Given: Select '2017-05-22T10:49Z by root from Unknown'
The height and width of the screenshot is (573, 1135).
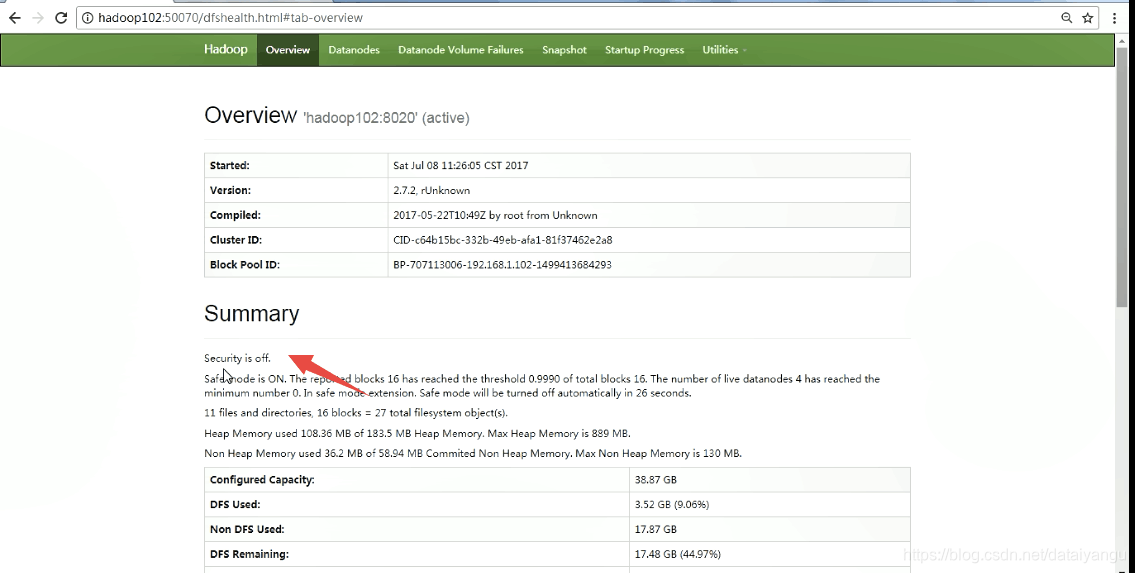Looking at the screenshot, I should (x=495, y=215).
